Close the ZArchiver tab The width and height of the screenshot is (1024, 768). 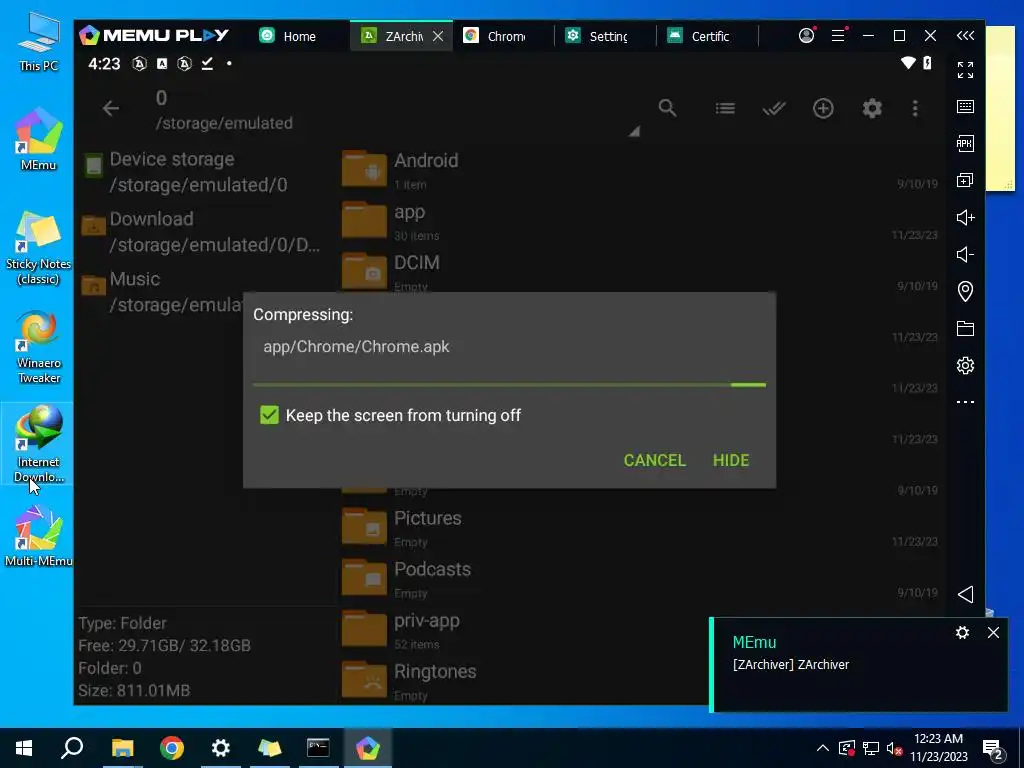click(x=438, y=37)
